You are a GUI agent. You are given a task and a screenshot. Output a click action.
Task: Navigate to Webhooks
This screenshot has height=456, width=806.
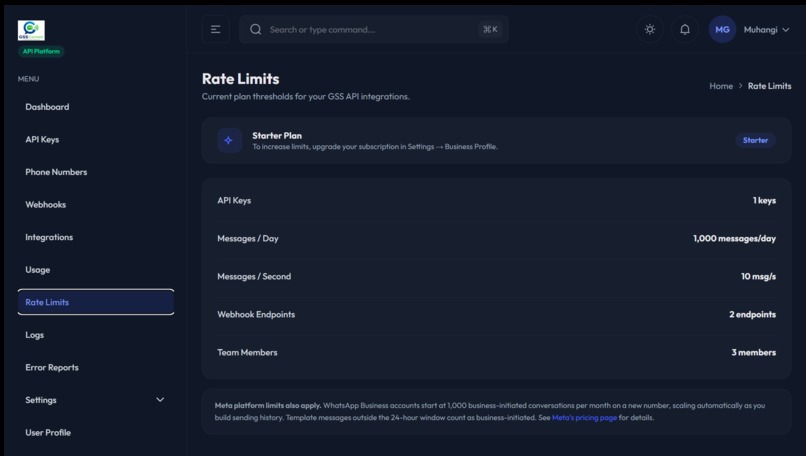pyautogui.click(x=96, y=205)
